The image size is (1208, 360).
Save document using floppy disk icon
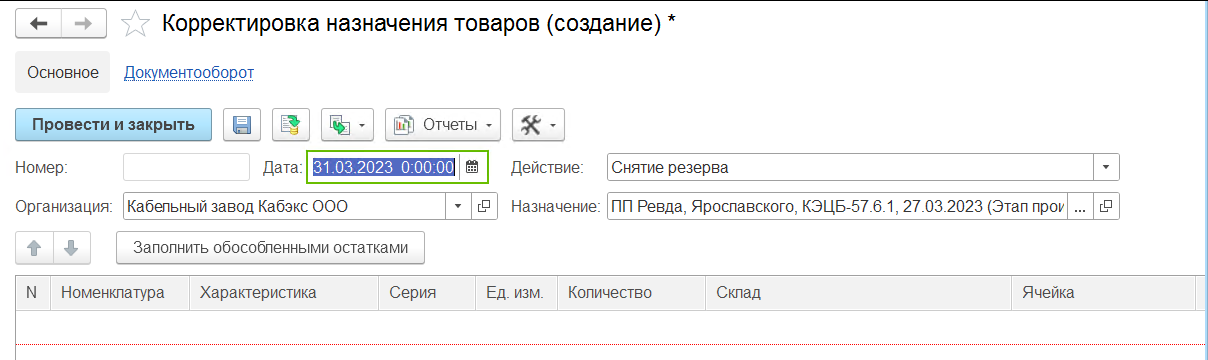[x=241, y=125]
